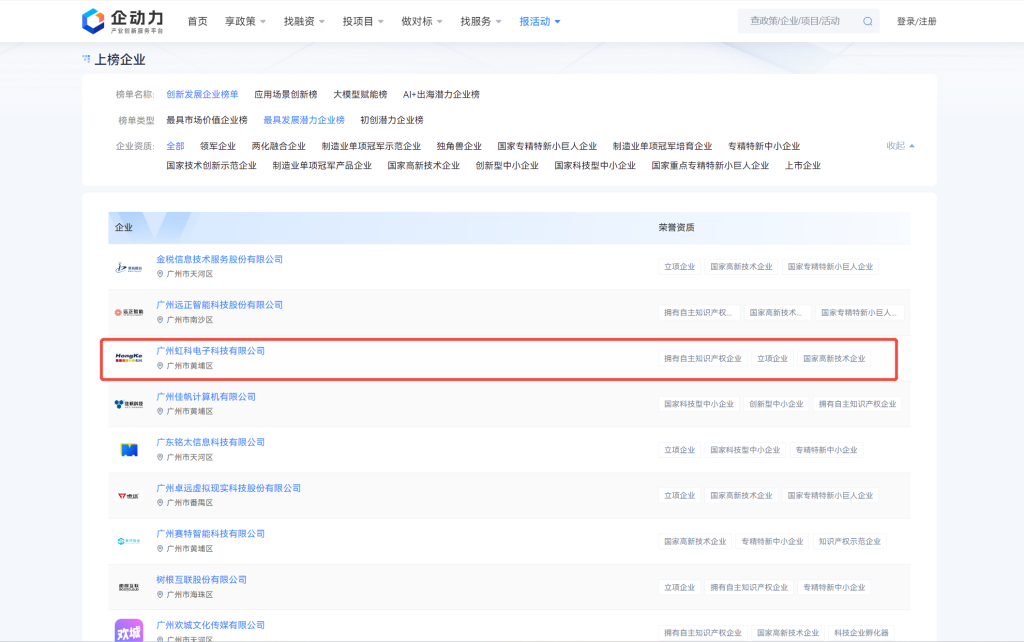
Task: Click 登录/注册 in the header
Action: click(x=916, y=21)
